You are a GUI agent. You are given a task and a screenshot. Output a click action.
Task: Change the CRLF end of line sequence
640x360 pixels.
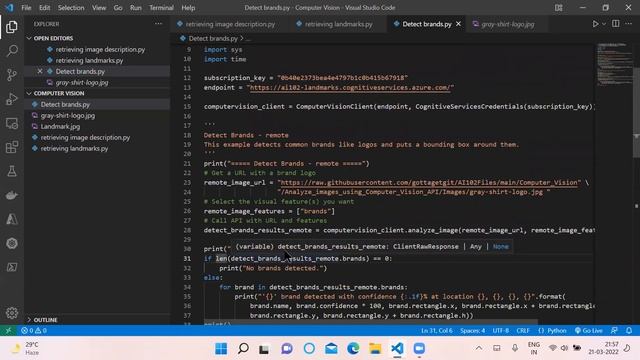523,330
